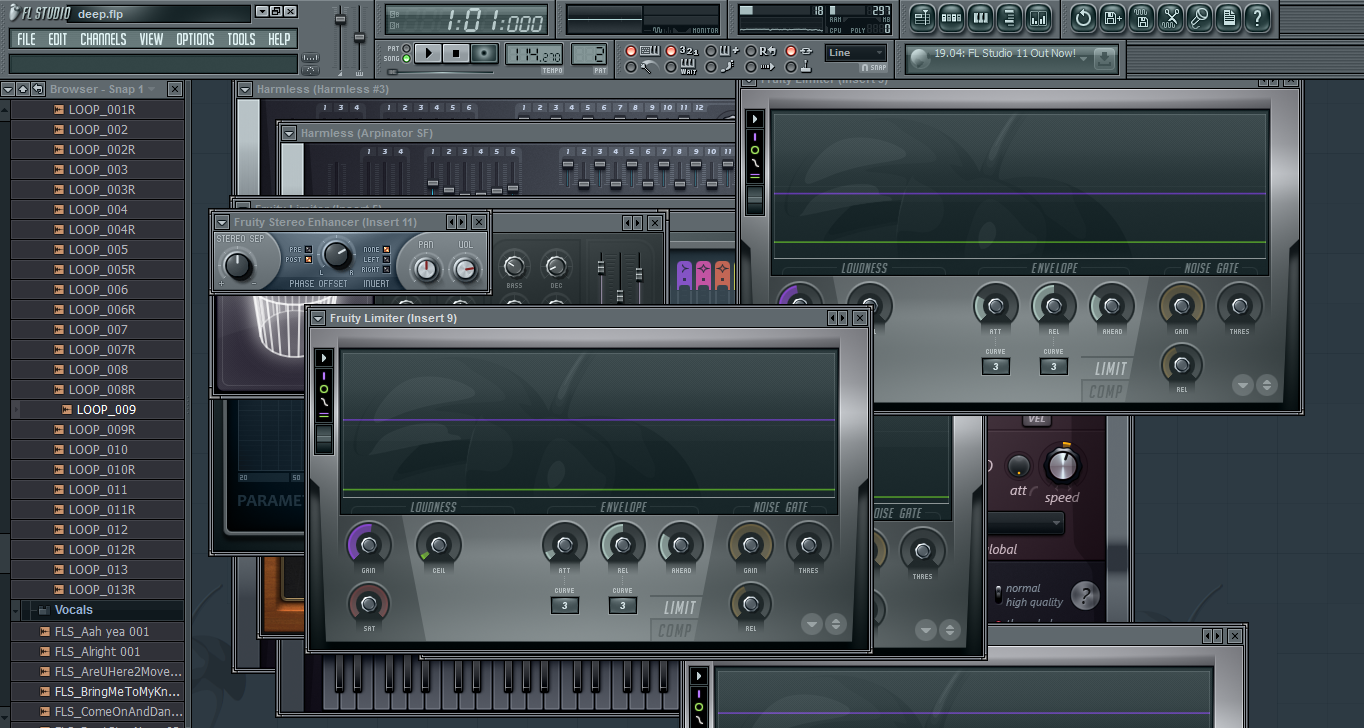Open the VIEW menu
Screen dimensions: 1364x728
point(151,39)
